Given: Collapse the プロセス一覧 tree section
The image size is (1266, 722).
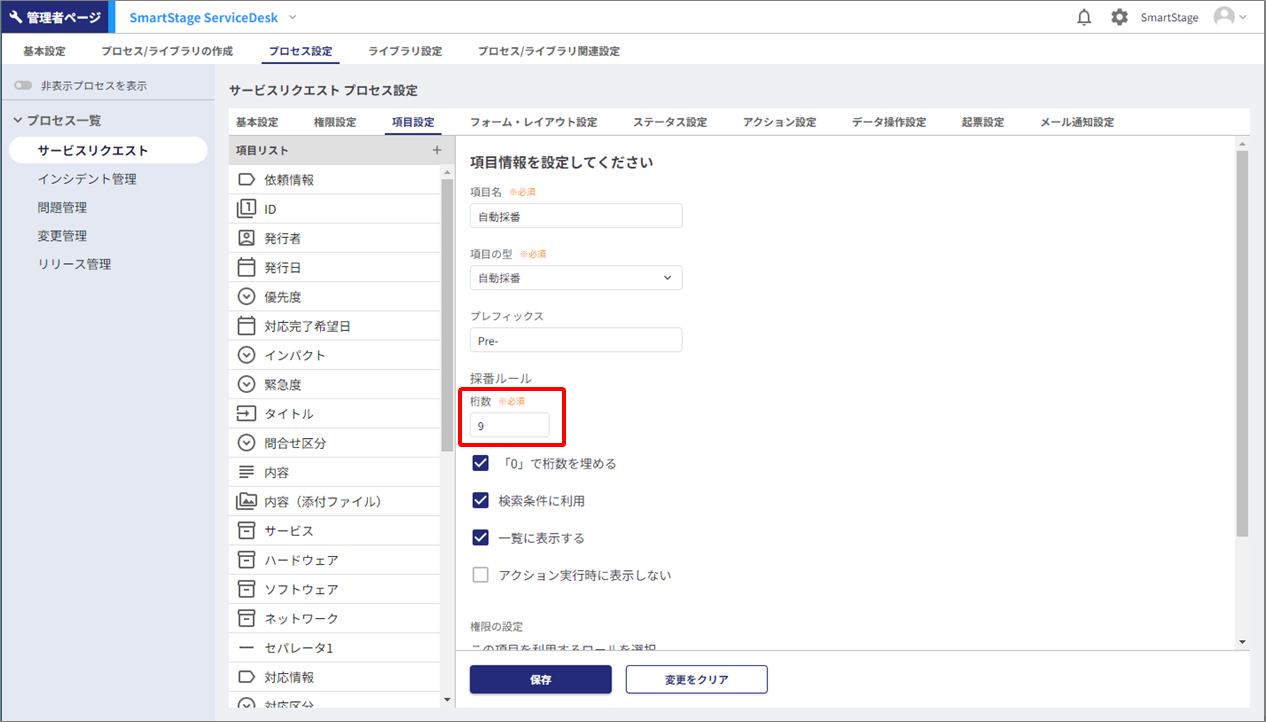Looking at the screenshot, I should 18,121.
